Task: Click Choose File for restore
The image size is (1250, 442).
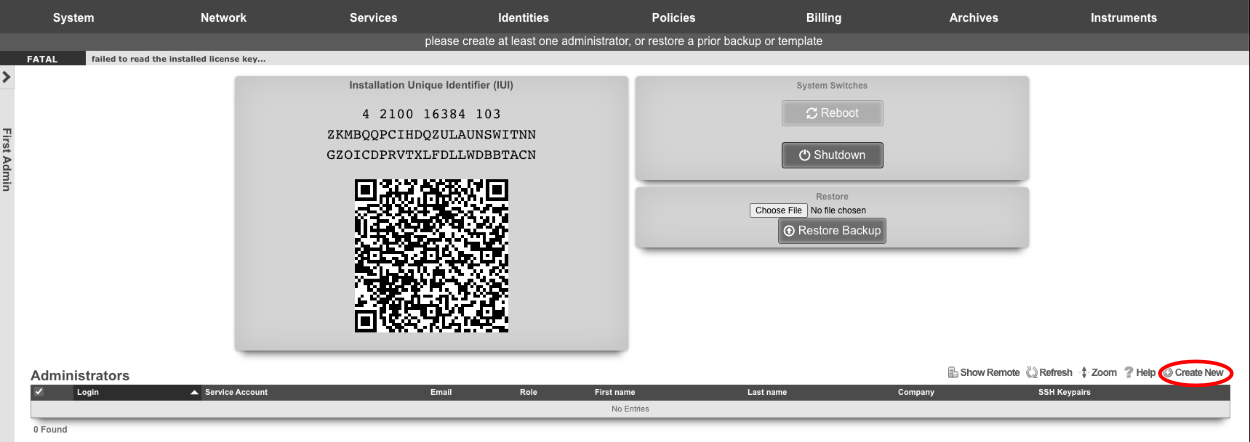Action: pos(778,210)
